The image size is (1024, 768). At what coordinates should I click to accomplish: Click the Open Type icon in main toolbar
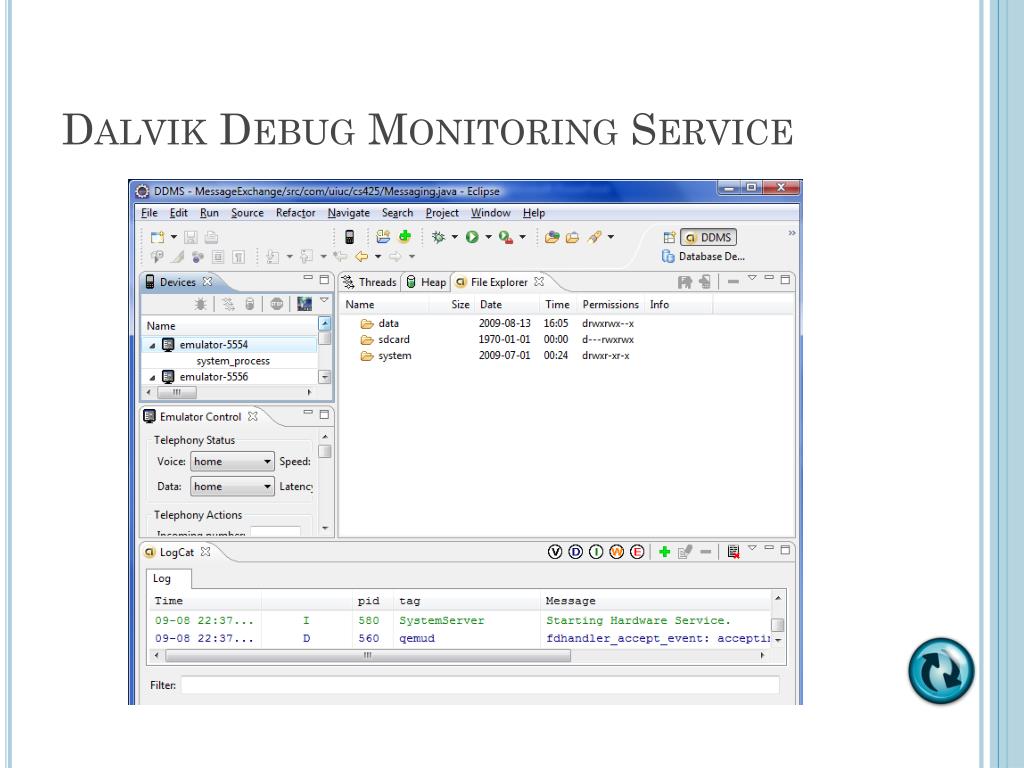tap(552, 237)
